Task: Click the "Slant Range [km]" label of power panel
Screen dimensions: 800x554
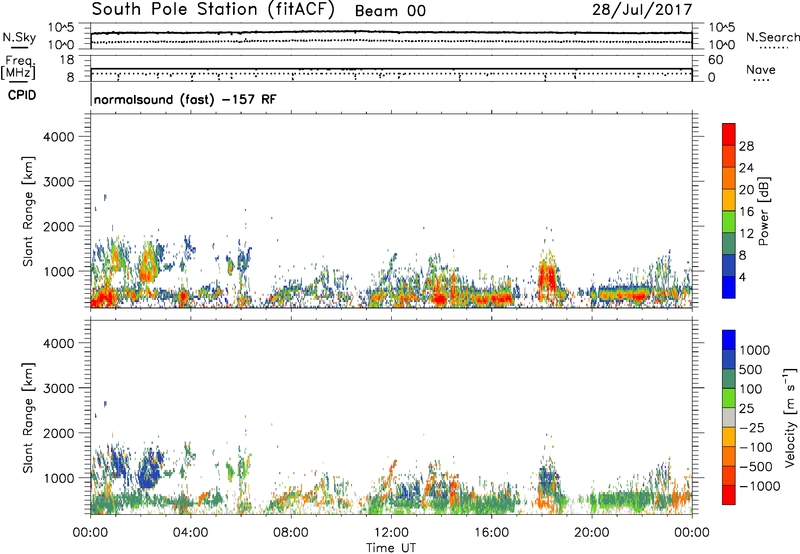Action: (x=28, y=211)
